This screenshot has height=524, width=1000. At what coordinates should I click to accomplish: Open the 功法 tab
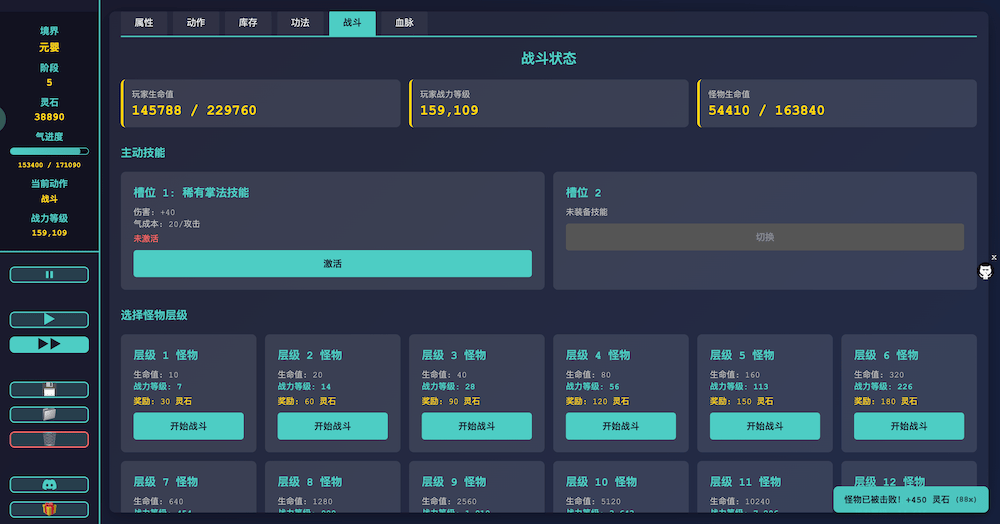(300, 23)
